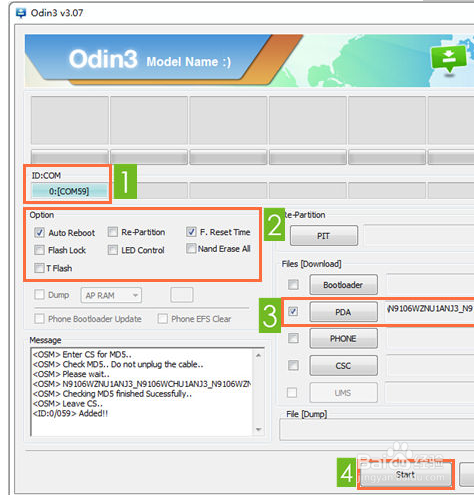Open the AP RAM dropdown
Viewport: 474px width, 495px height.
111,295
